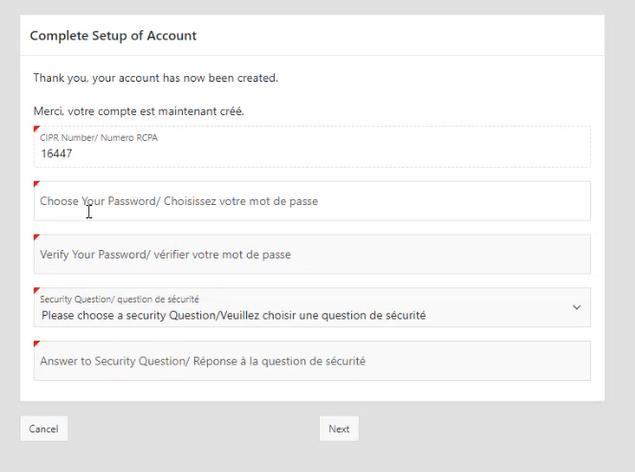Click red required marker on Choose Password field

point(37,184)
